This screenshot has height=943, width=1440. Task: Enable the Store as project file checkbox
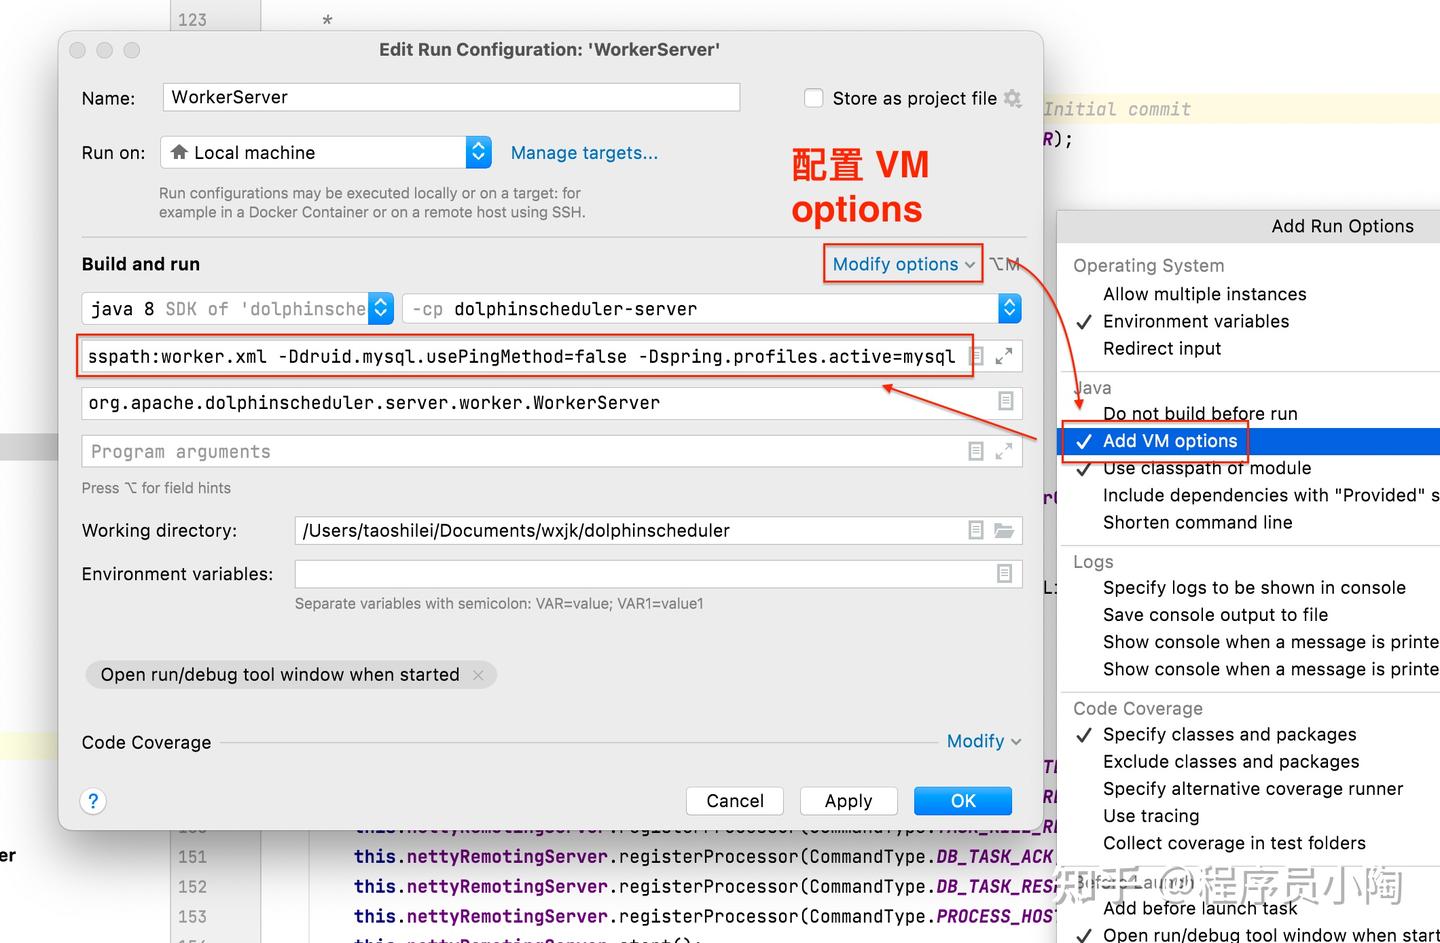tap(813, 98)
